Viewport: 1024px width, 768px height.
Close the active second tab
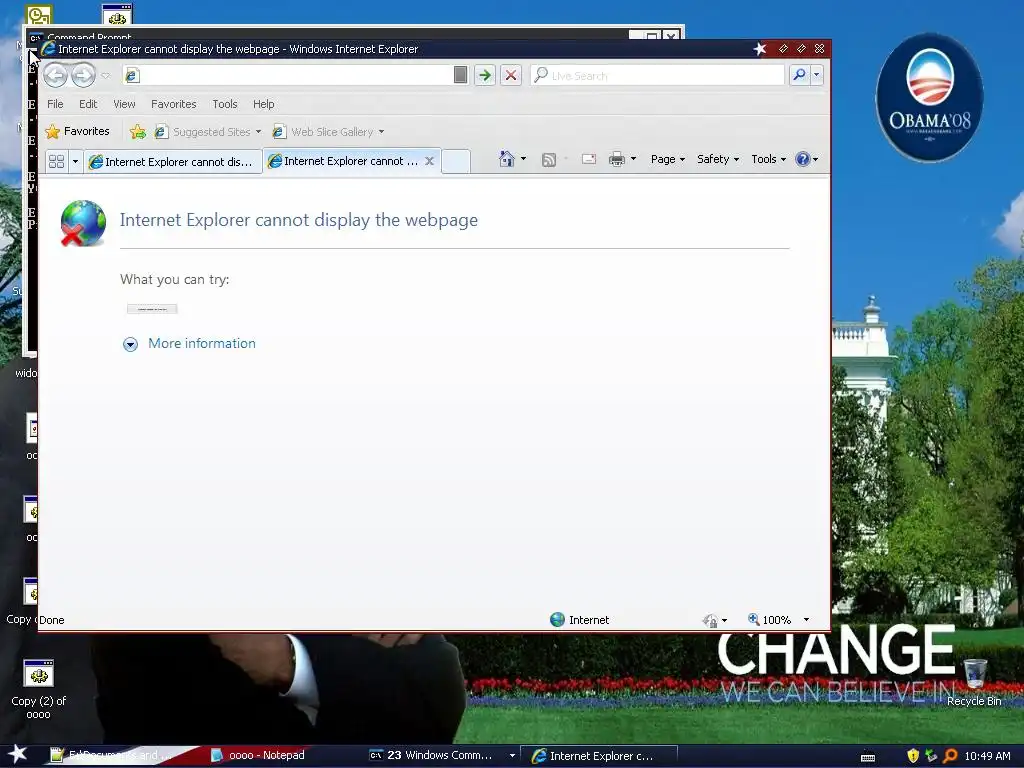tap(429, 161)
